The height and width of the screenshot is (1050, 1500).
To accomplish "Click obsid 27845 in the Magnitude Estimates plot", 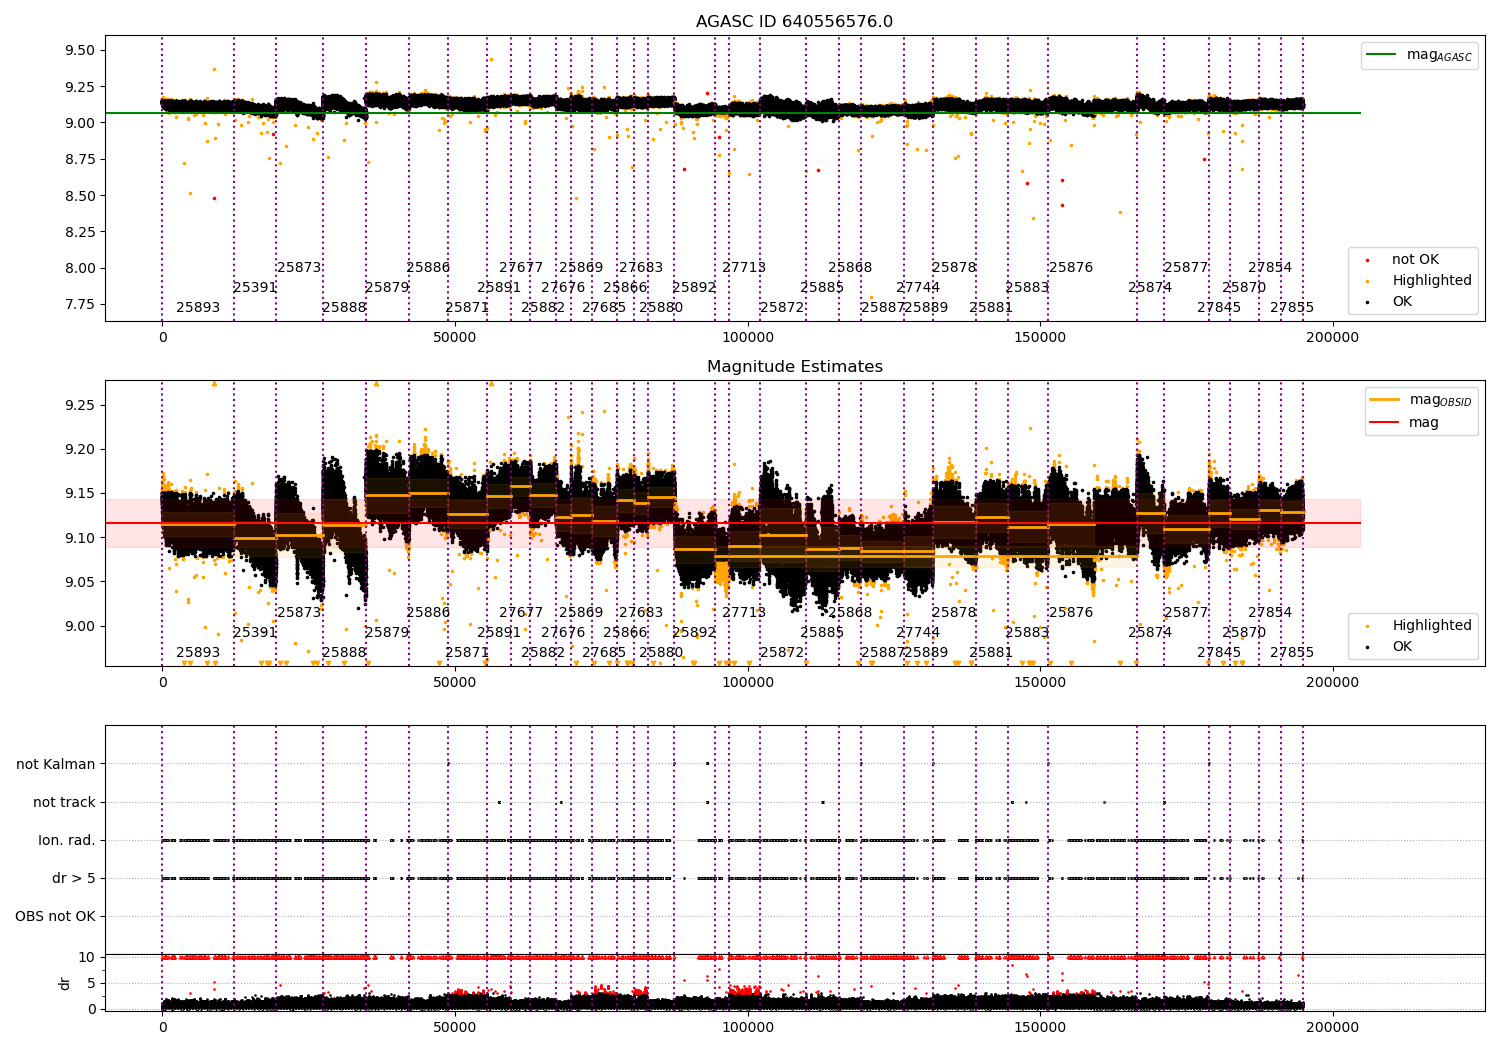I will point(1219,652).
